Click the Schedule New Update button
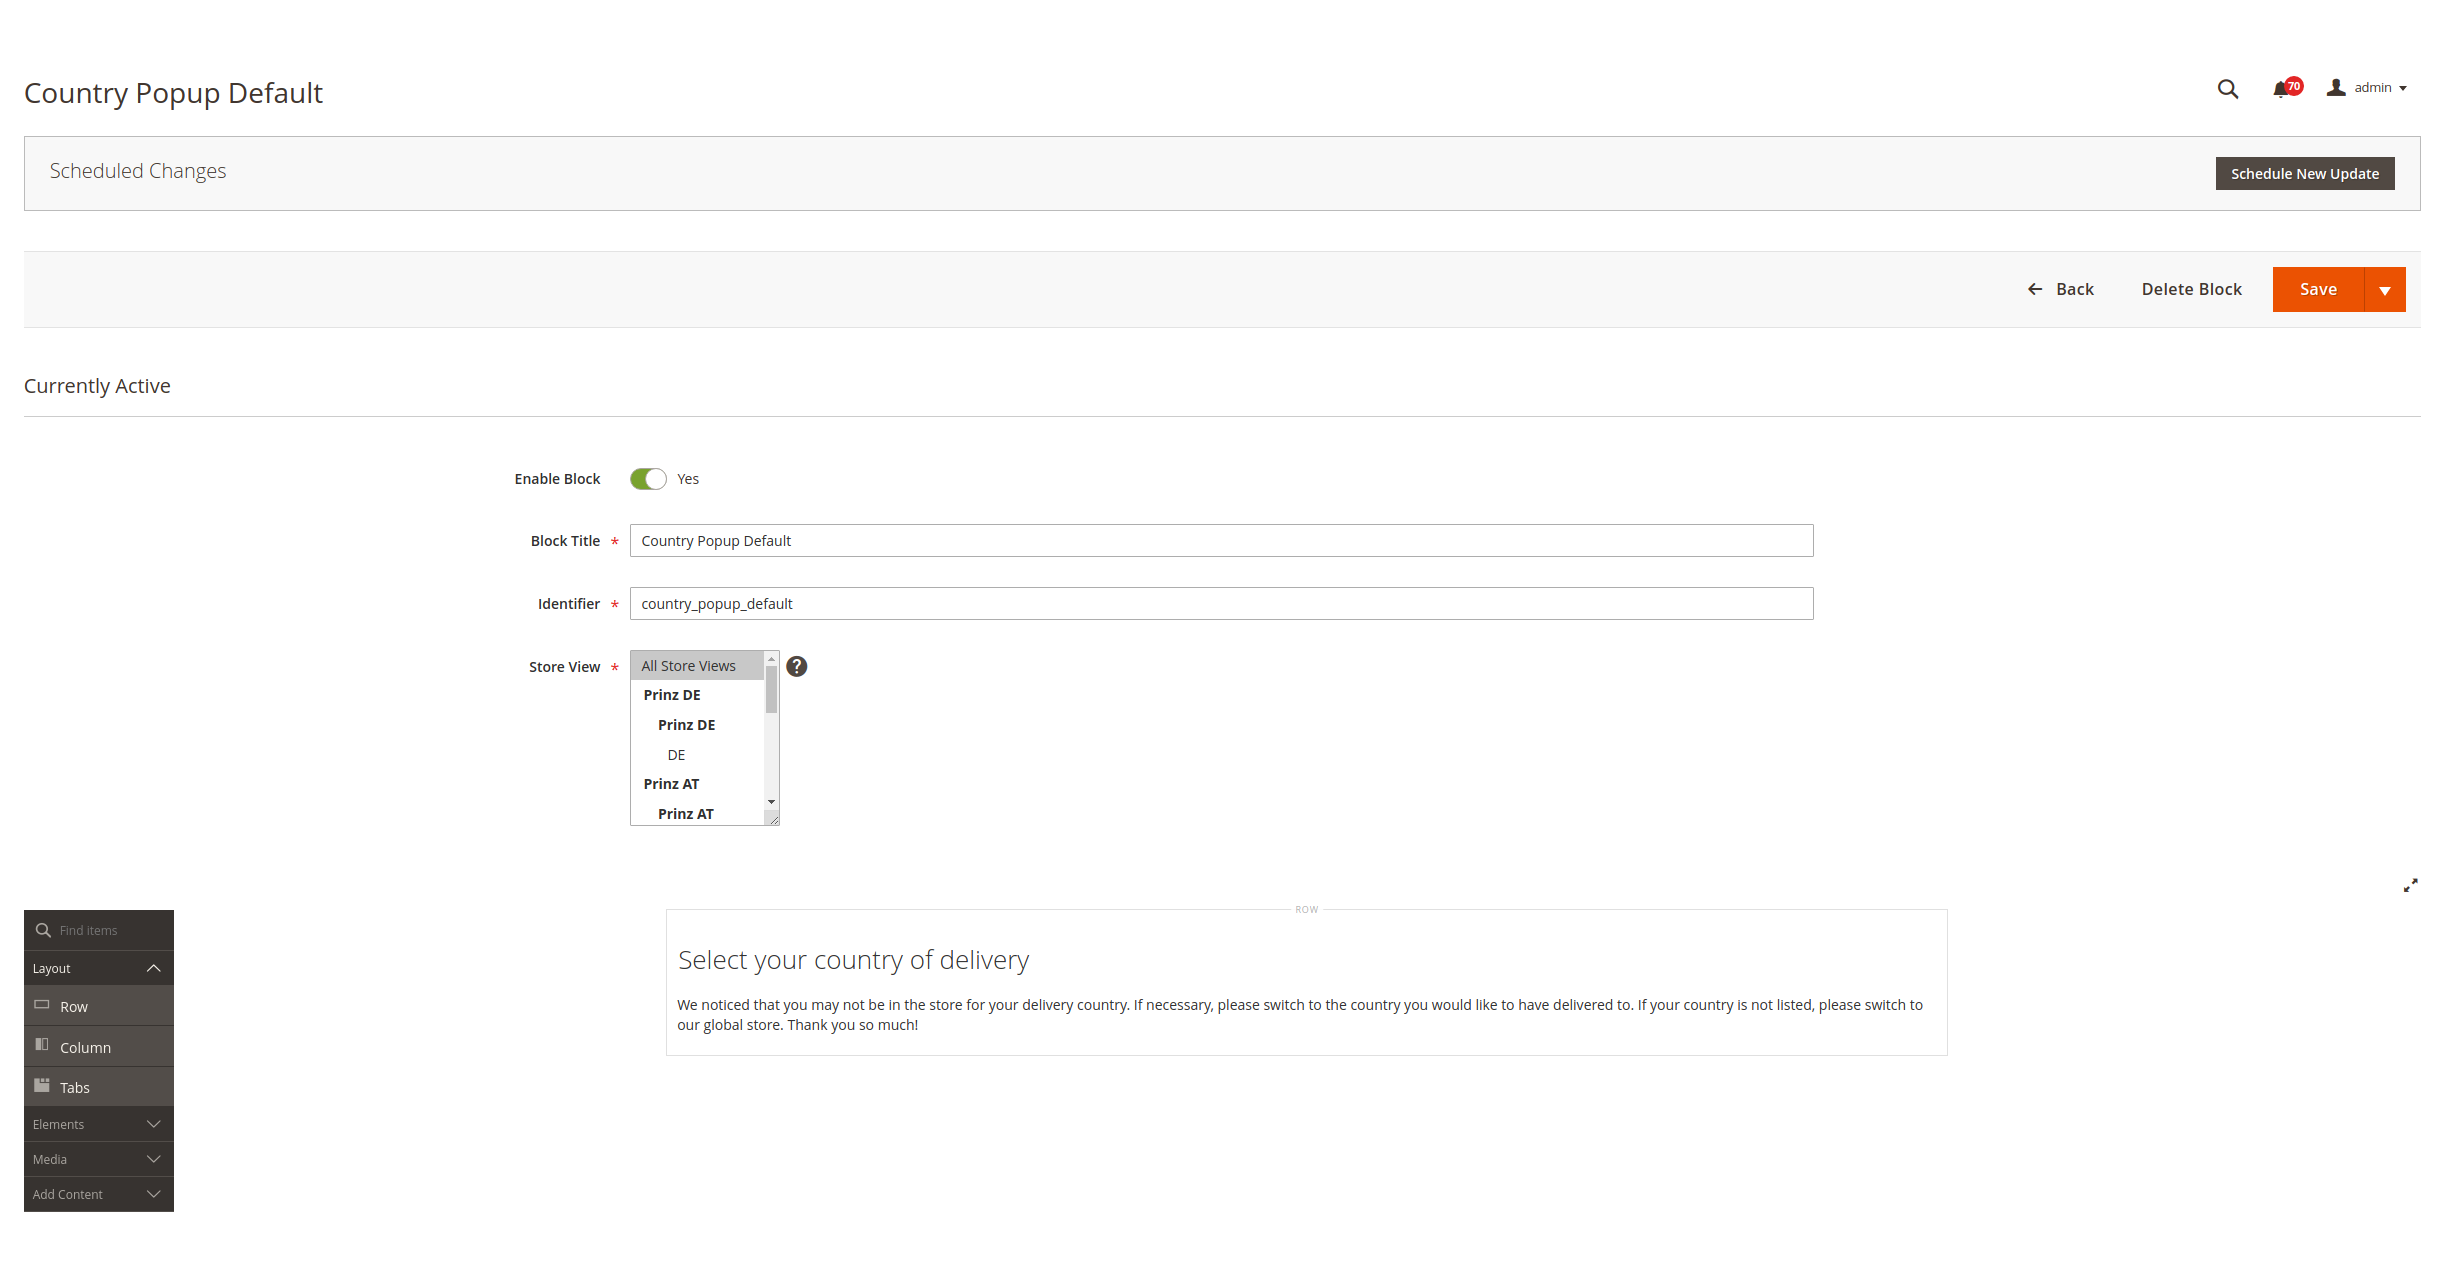Viewport: 2439px width, 1266px height. [2304, 173]
